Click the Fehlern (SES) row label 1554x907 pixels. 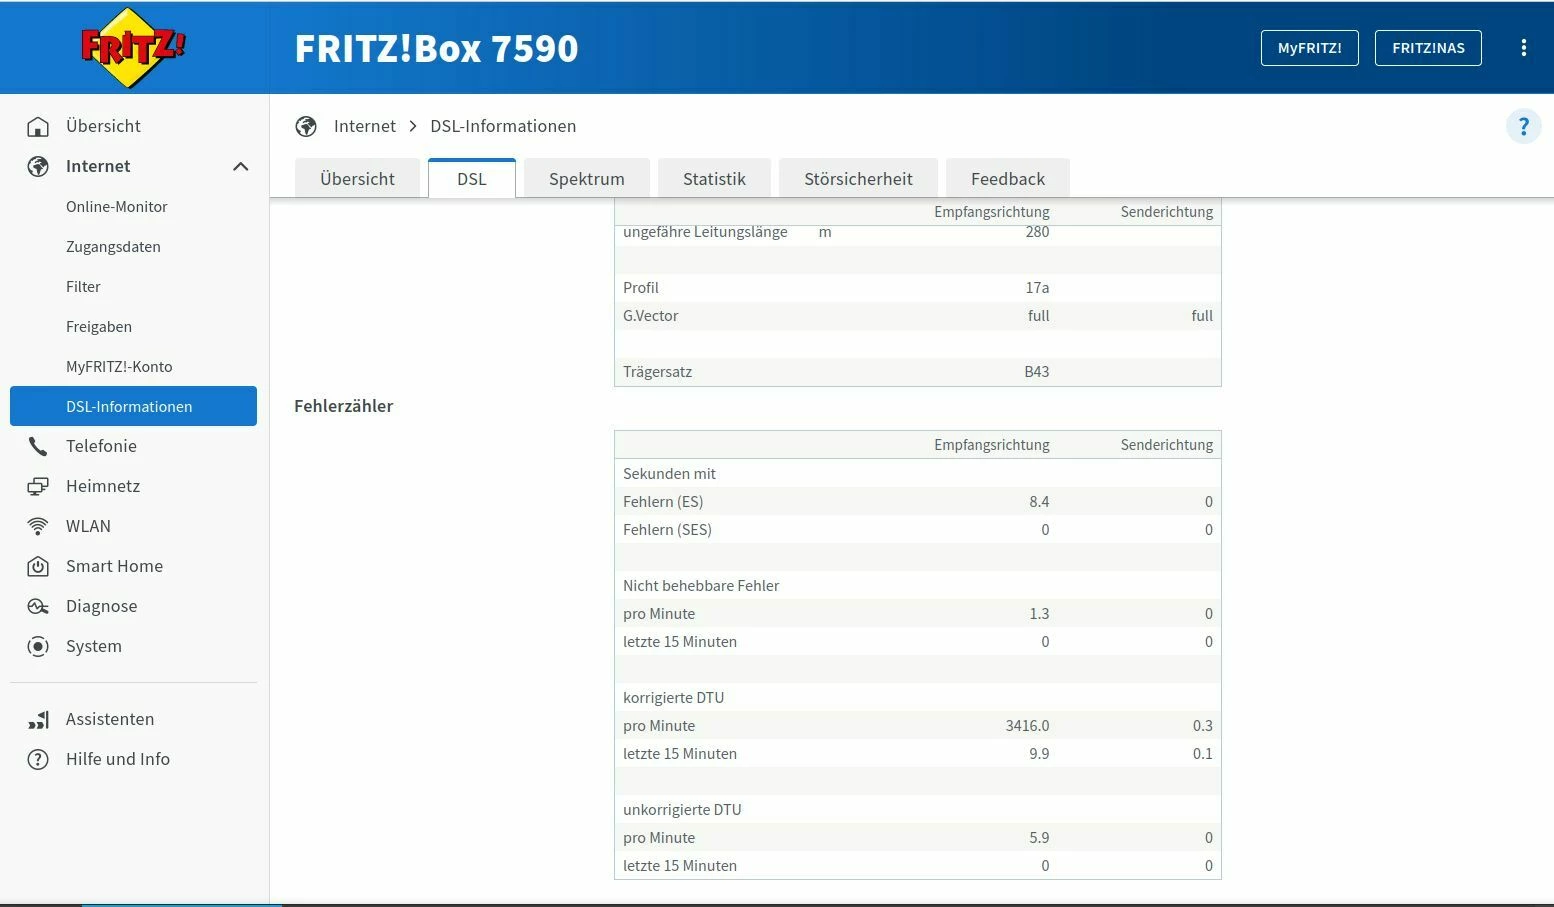coord(667,530)
